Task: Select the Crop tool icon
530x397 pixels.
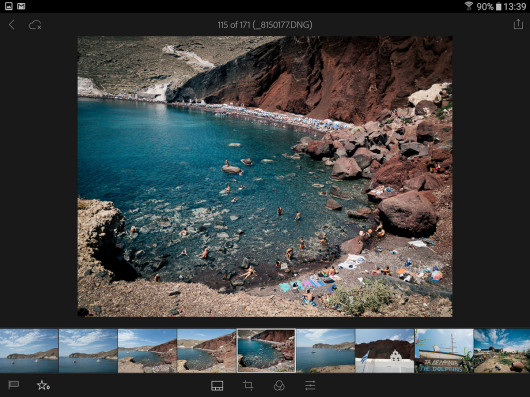Action: point(248,385)
